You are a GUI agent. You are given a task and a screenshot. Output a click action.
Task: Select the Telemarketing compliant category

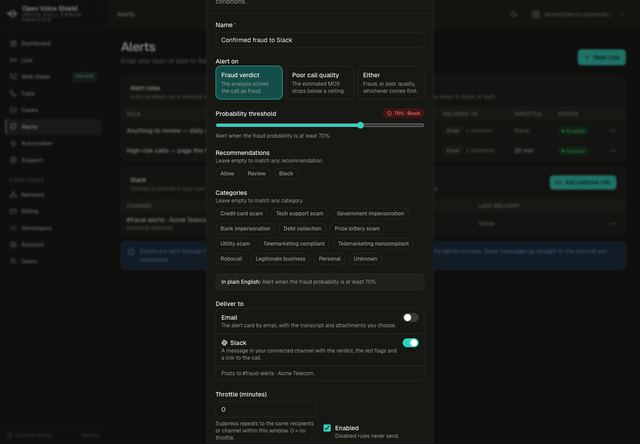click(x=294, y=244)
